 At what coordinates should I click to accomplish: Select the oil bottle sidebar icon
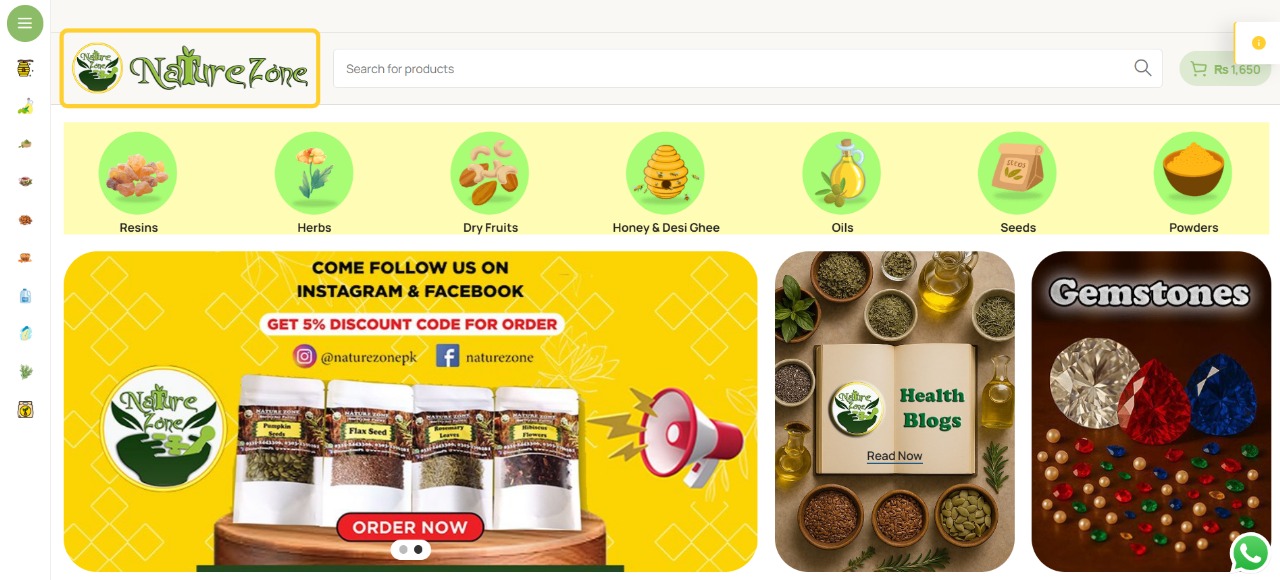pos(25,106)
